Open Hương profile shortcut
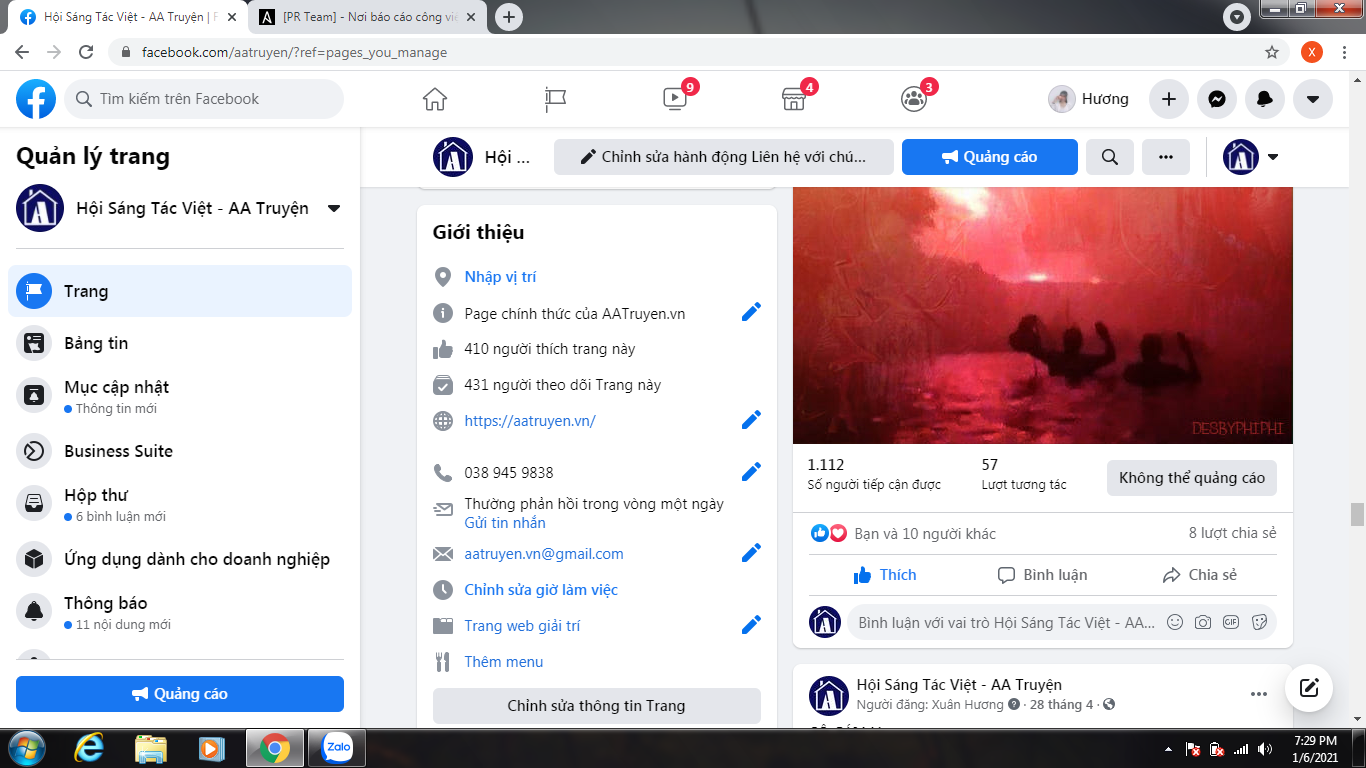The height and width of the screenshot is (768, 1366). [x=1089, y=99]
